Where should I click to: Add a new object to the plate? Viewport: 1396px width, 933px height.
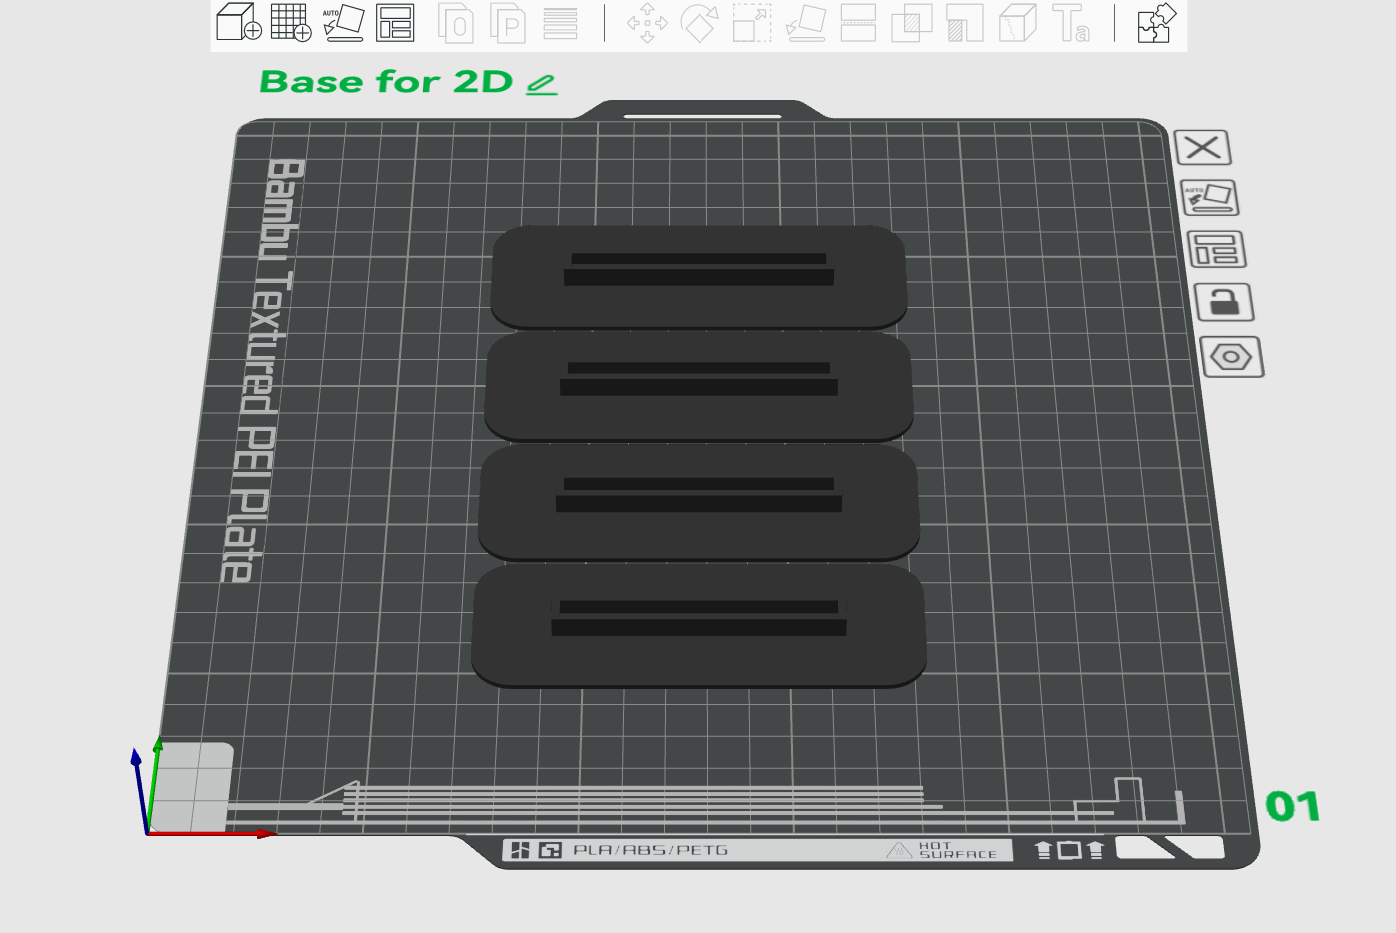point(237,25)
